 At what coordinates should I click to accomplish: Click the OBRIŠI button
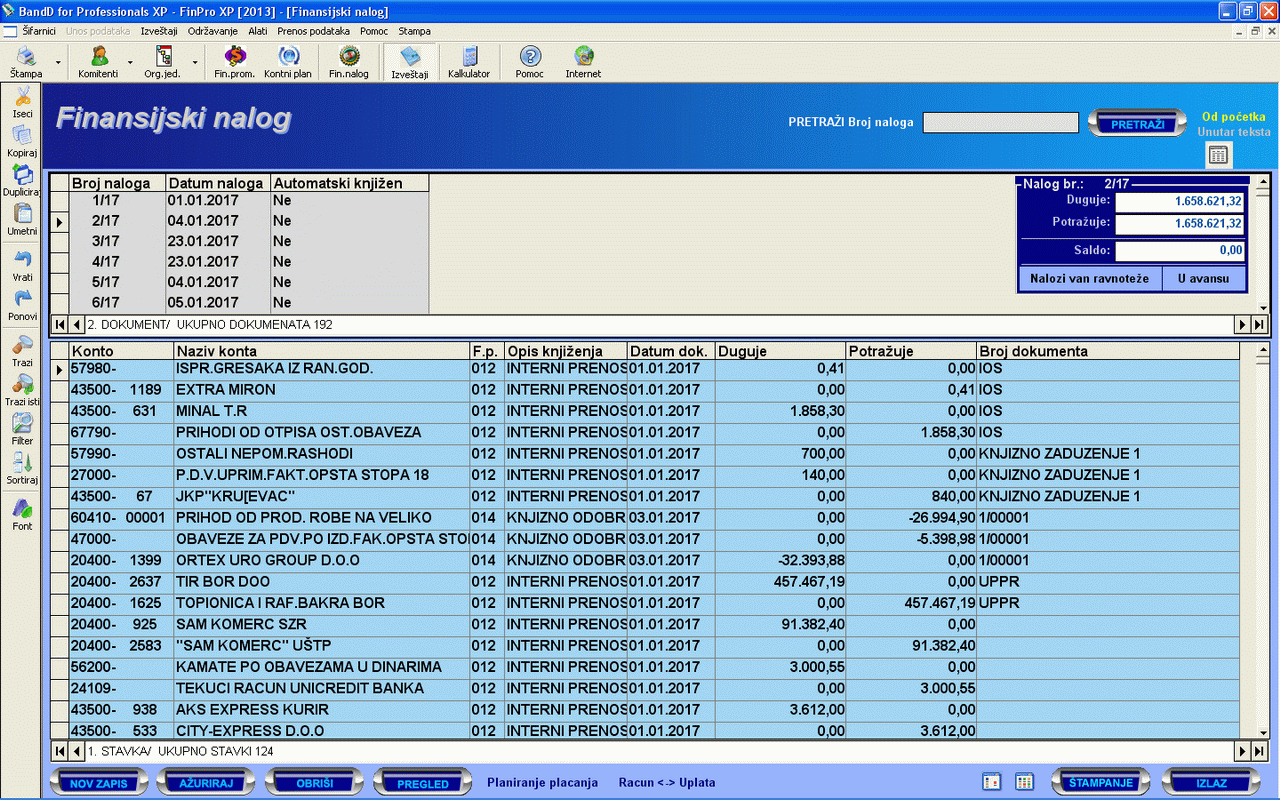click(x=315, y=783)
